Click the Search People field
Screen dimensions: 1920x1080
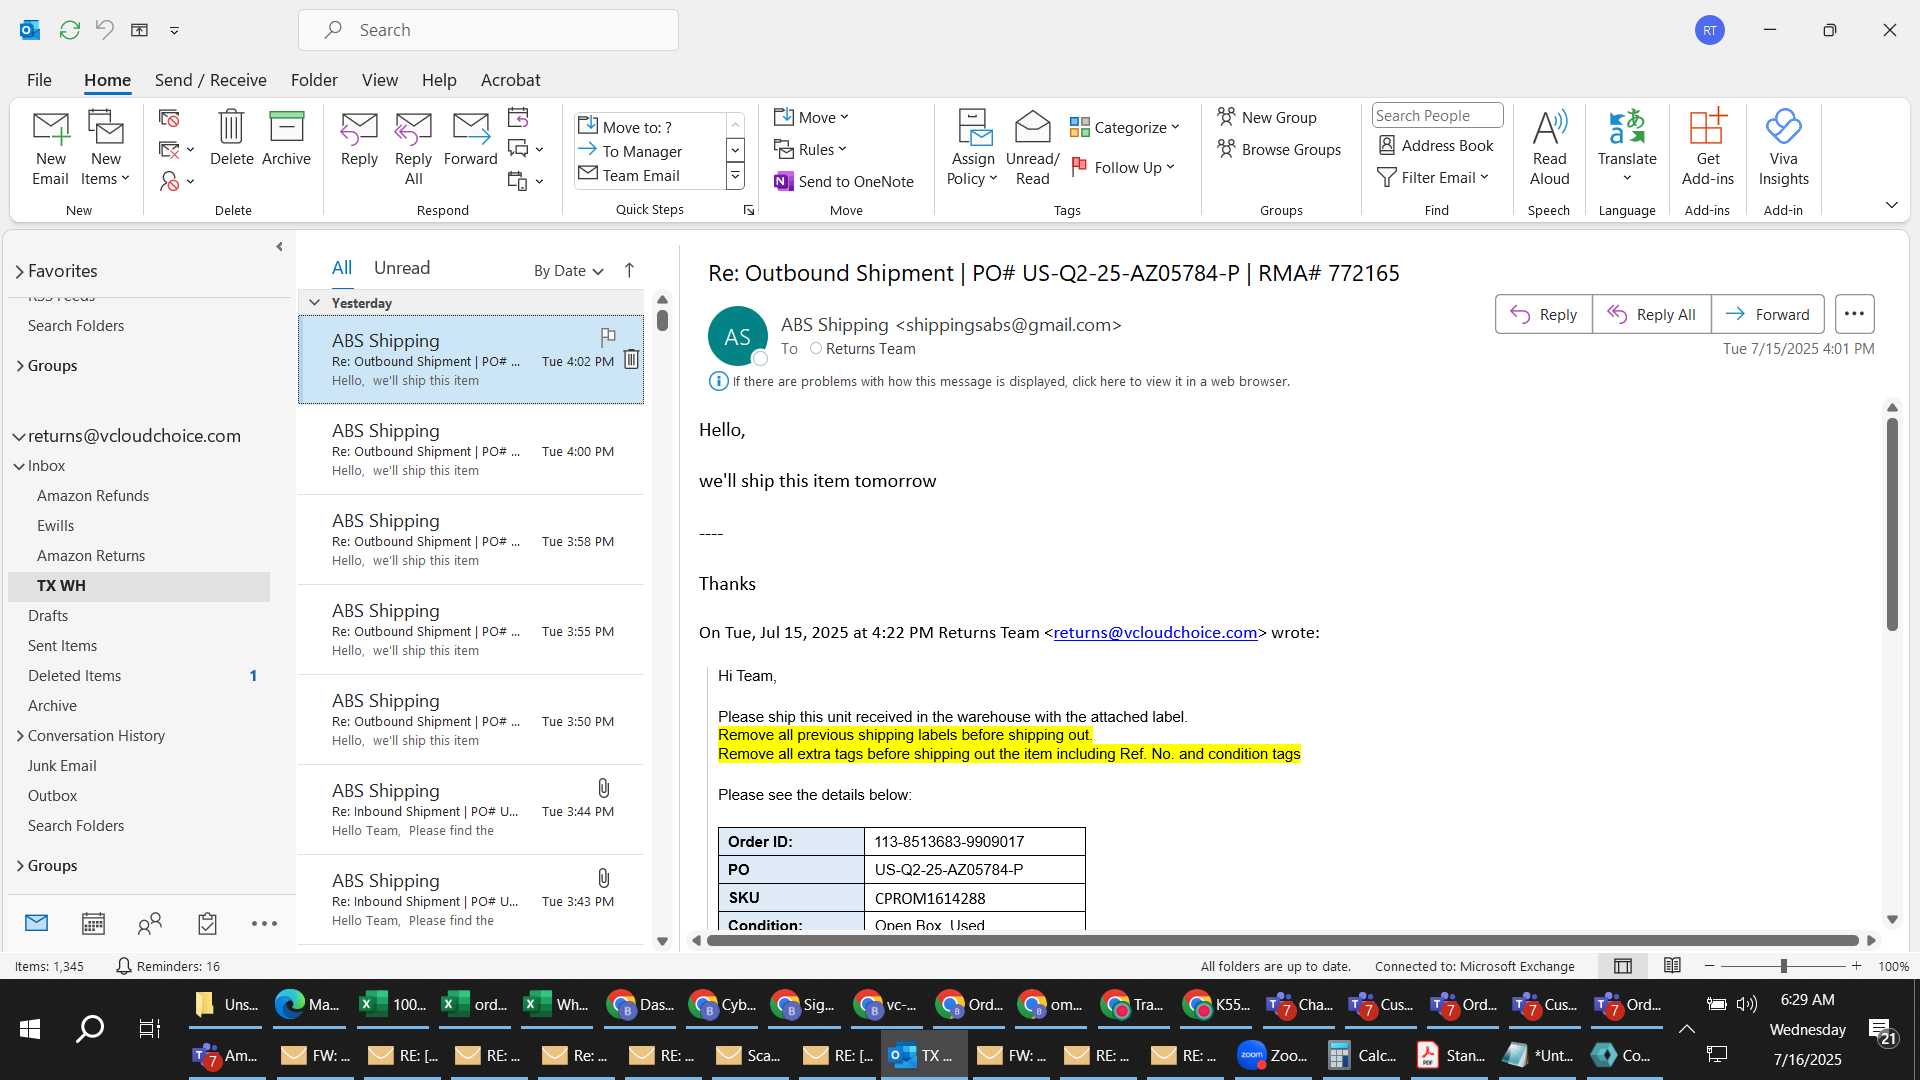1437,115
